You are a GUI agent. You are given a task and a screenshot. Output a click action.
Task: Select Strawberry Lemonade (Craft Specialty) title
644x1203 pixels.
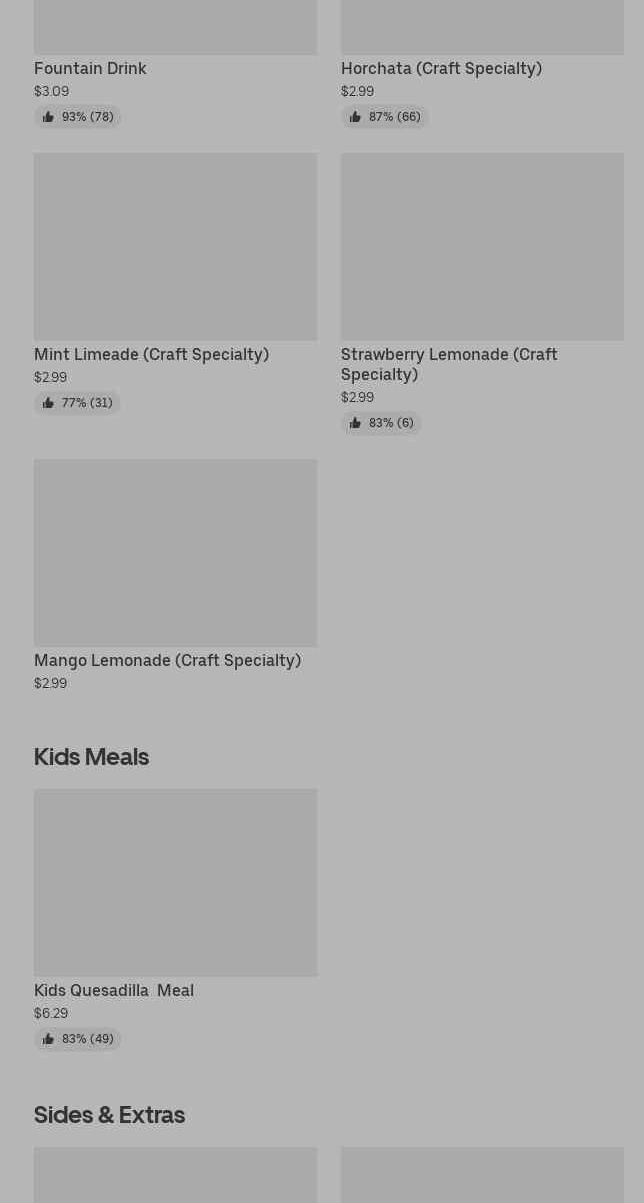(x=449, y=364)
